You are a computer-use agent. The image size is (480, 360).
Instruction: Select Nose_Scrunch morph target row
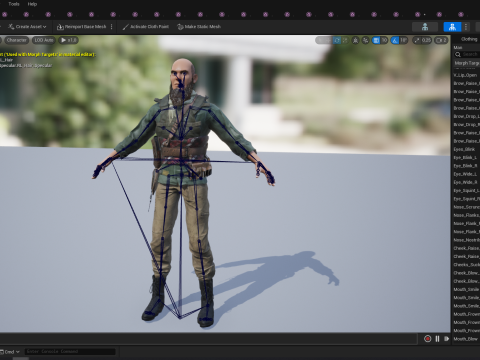(x=466, y=207)
